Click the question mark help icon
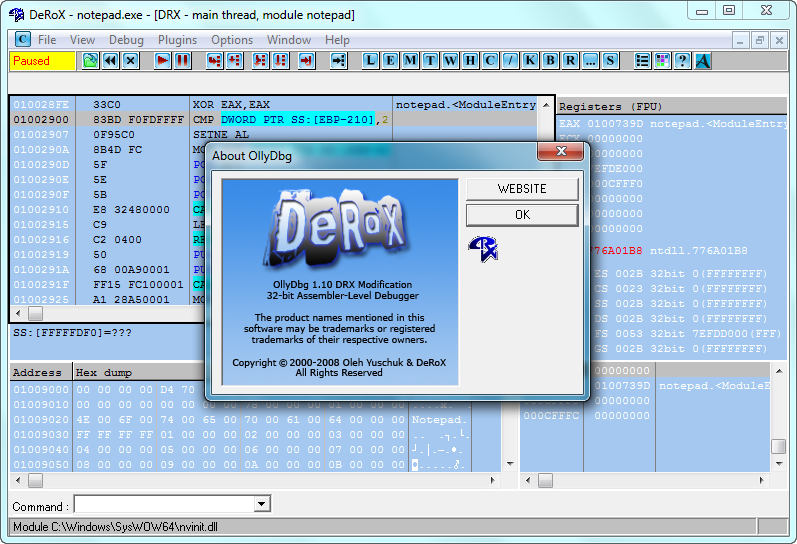The image size is (797, 544). pyautogui.click(x=683, y=61)
